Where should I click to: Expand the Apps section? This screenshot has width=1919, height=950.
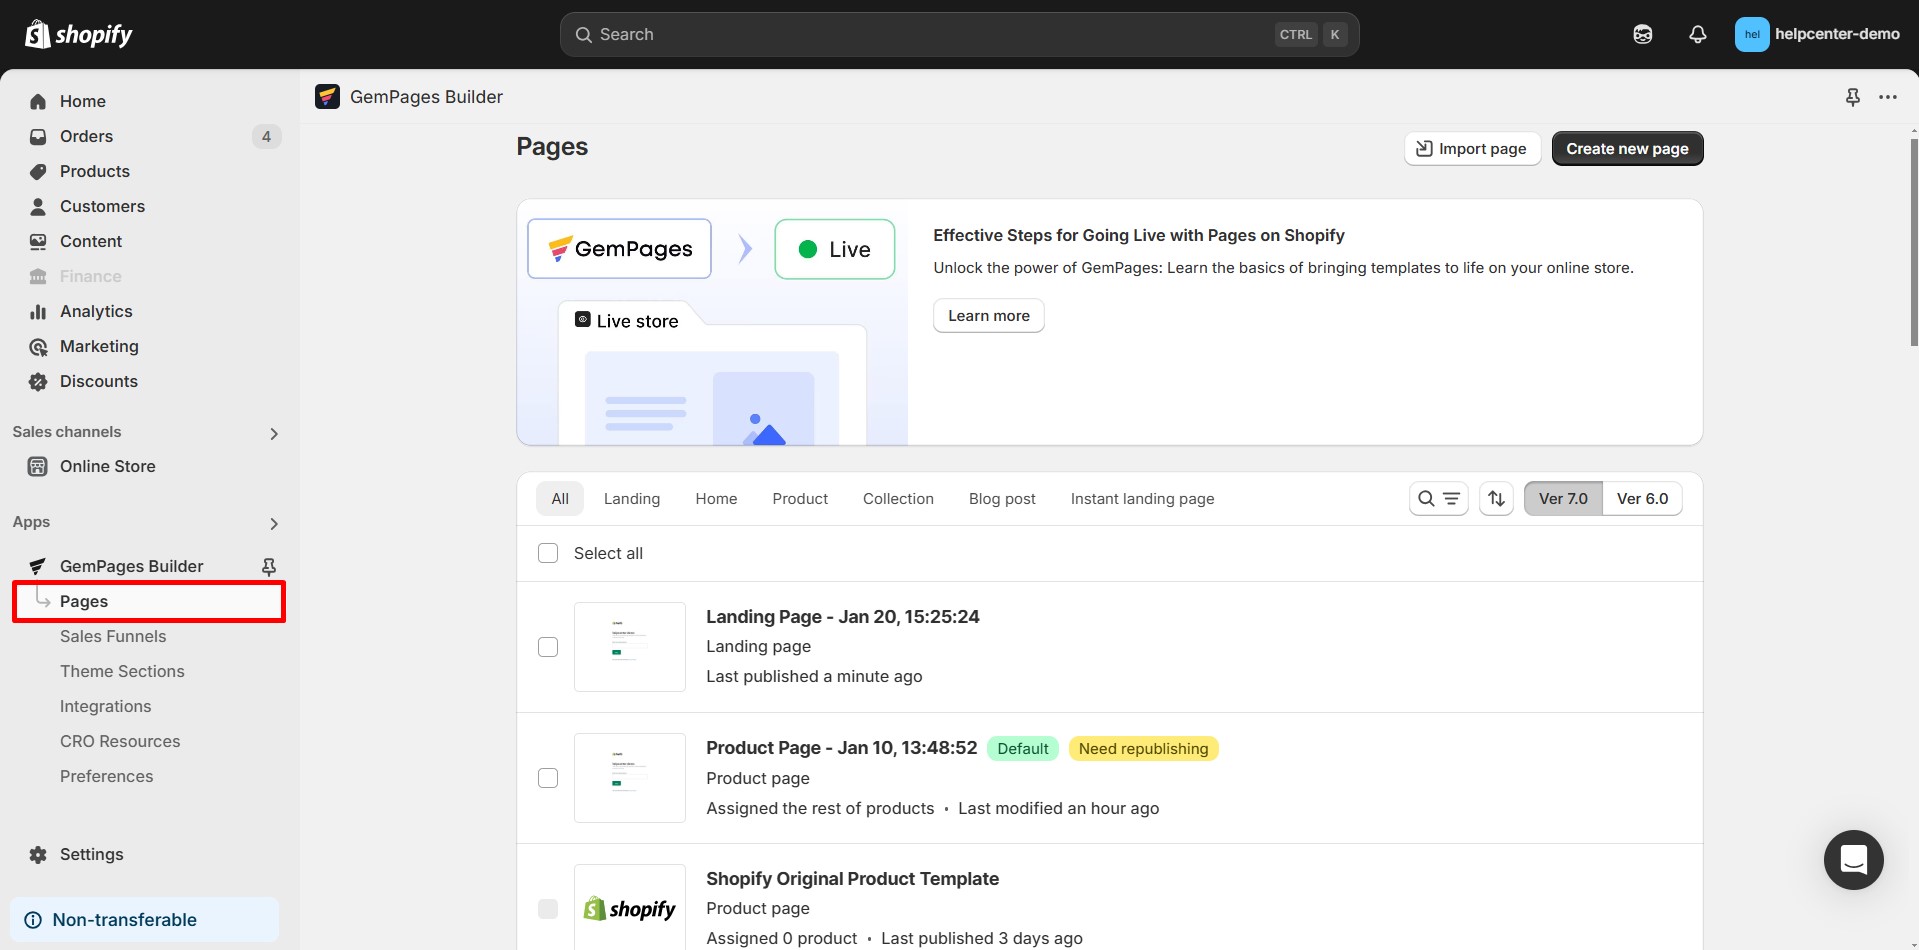click(x=273, y=523)
